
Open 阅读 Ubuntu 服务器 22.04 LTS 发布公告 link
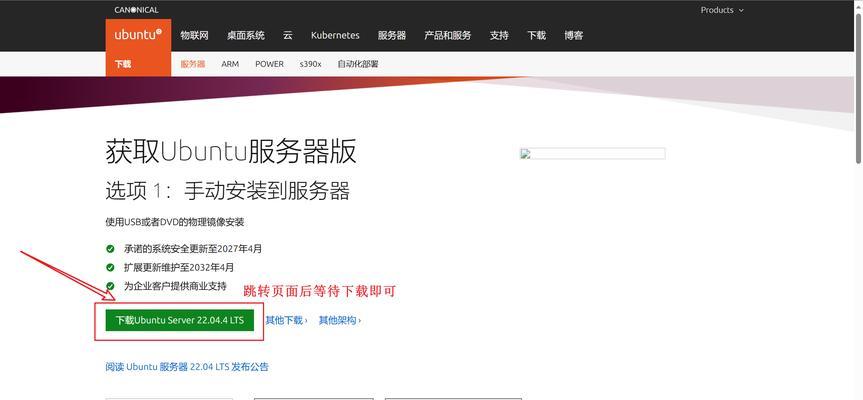[187, 367]
